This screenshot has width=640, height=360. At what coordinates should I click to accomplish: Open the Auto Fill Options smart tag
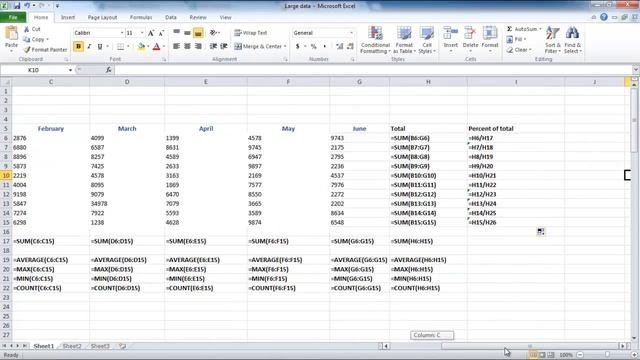[x=540, y=231]
